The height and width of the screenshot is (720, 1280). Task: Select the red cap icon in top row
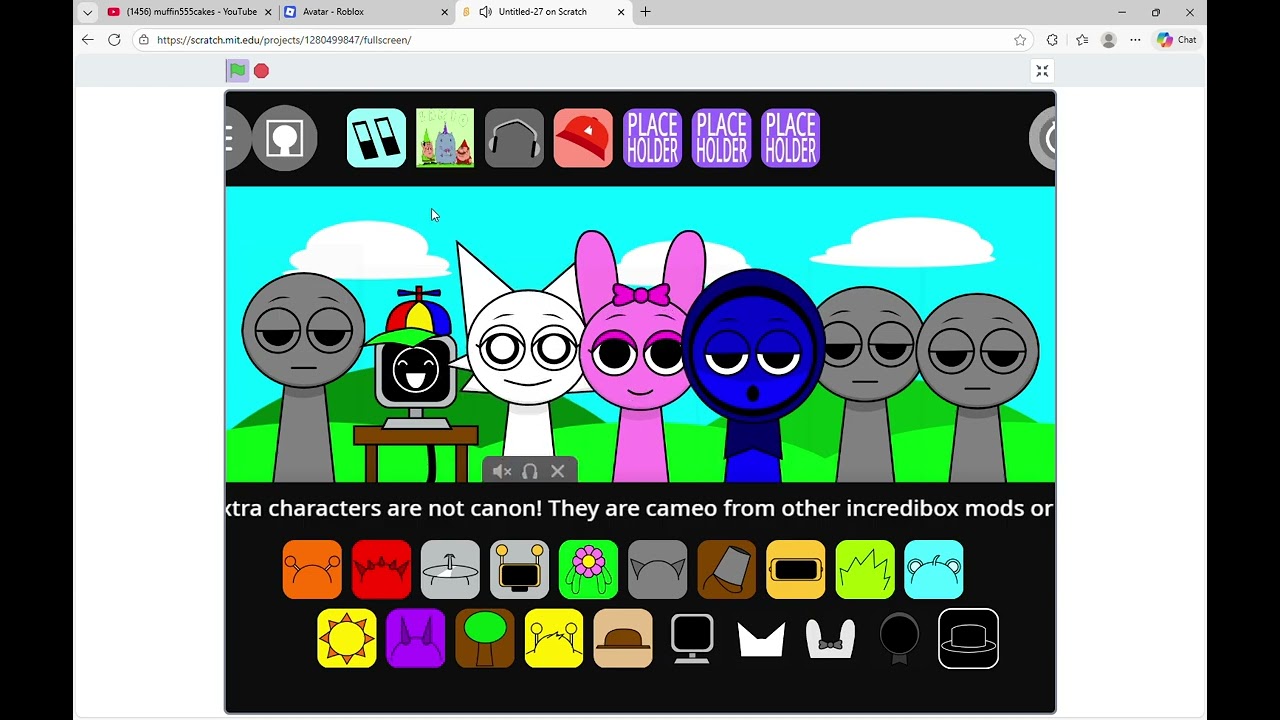(583, 138)
